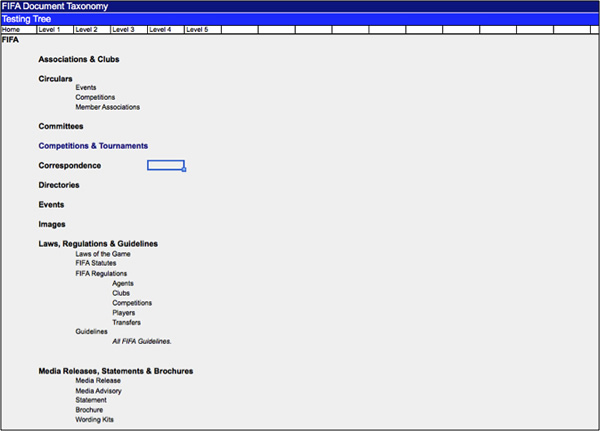The height and width of the screenshot is (431, 600).
Task: Click the FIFA Document Taxonomy title
Action: point(55,6)
